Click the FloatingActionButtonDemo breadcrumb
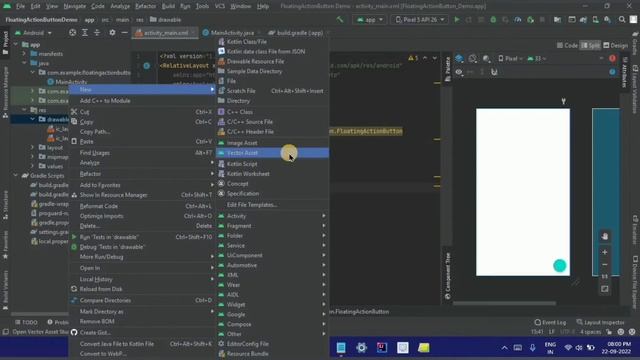Image resolution: width=640 pixels, height=360 pixels. [41, 20]
